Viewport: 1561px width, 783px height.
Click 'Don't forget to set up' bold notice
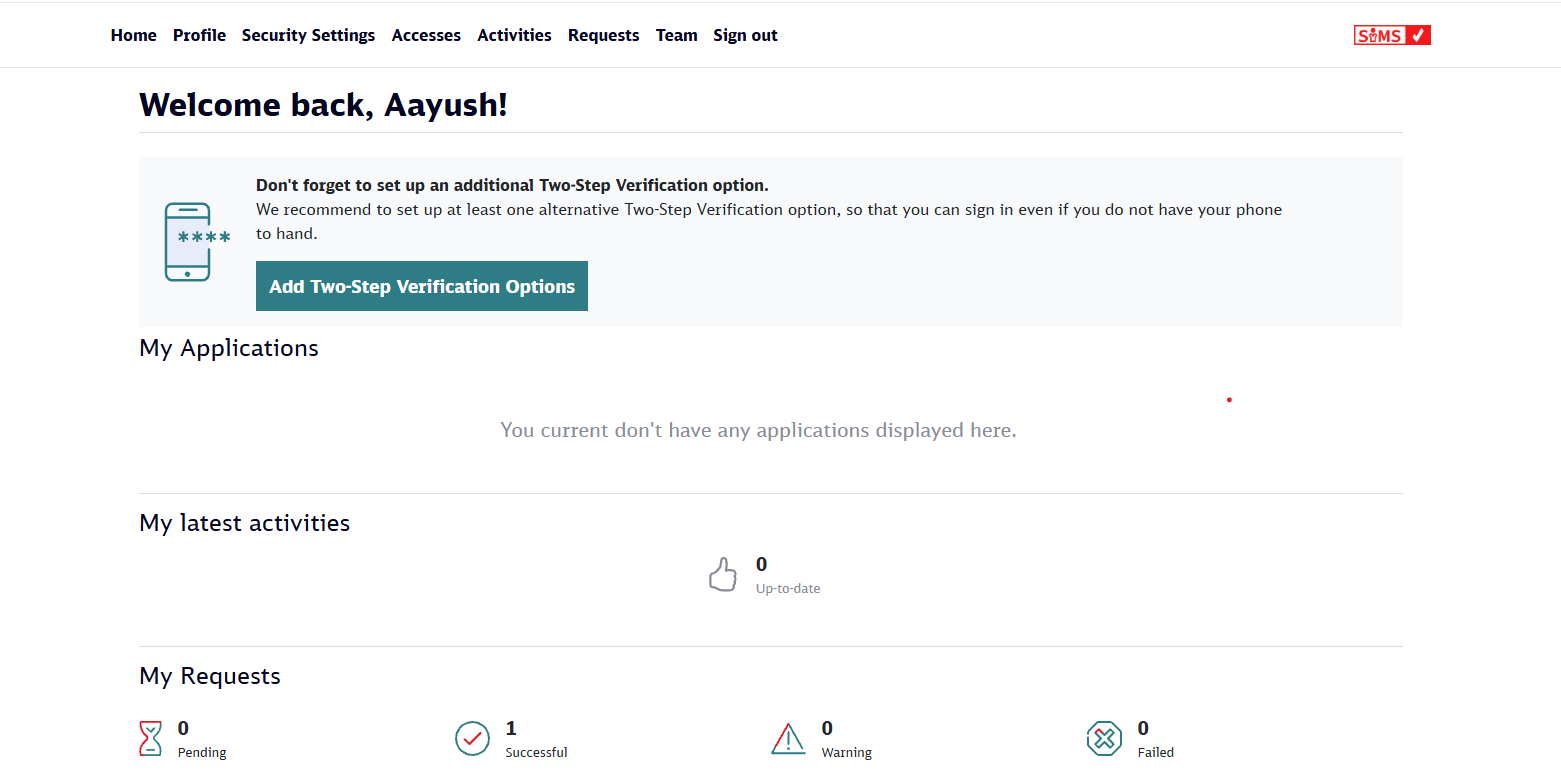click(x=512, y=185)
